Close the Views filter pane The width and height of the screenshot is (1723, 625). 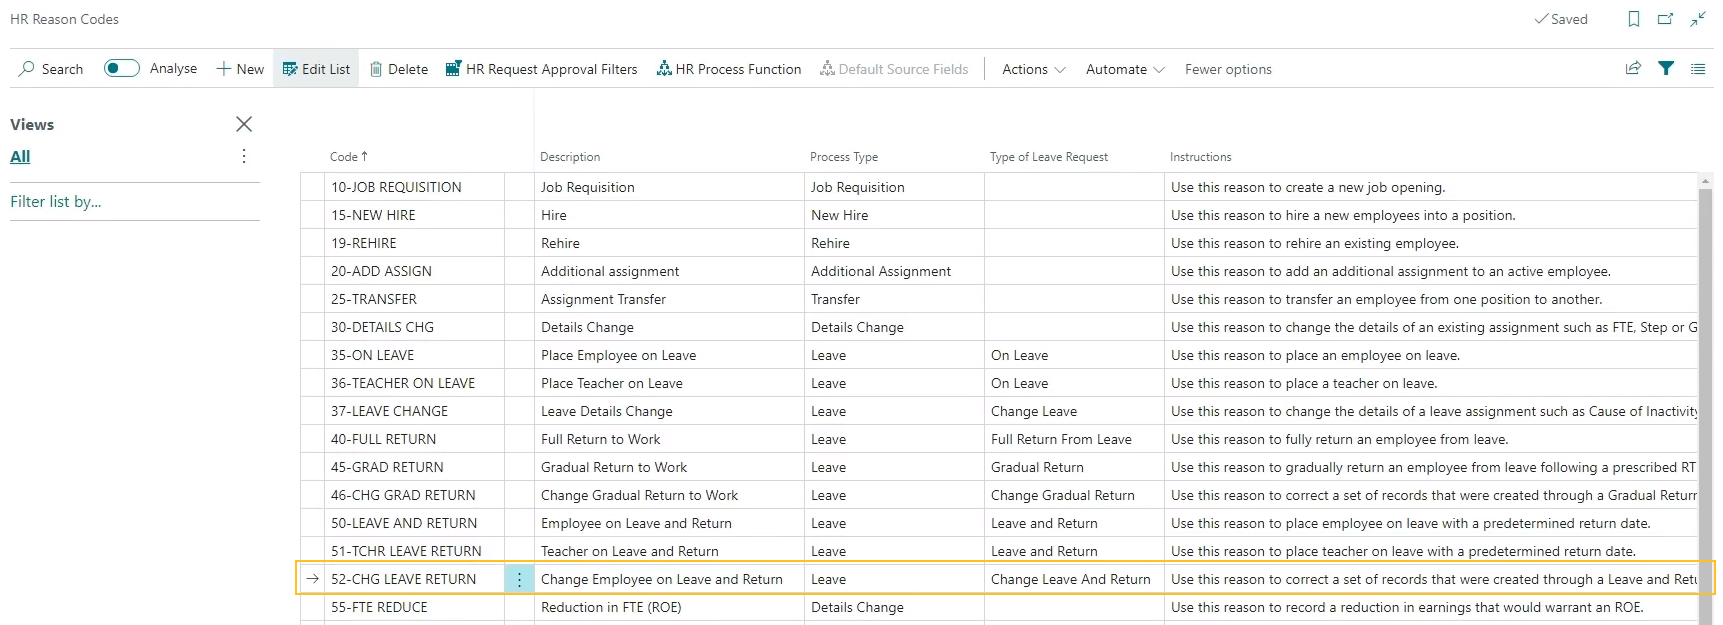click(x=244, y=124)
